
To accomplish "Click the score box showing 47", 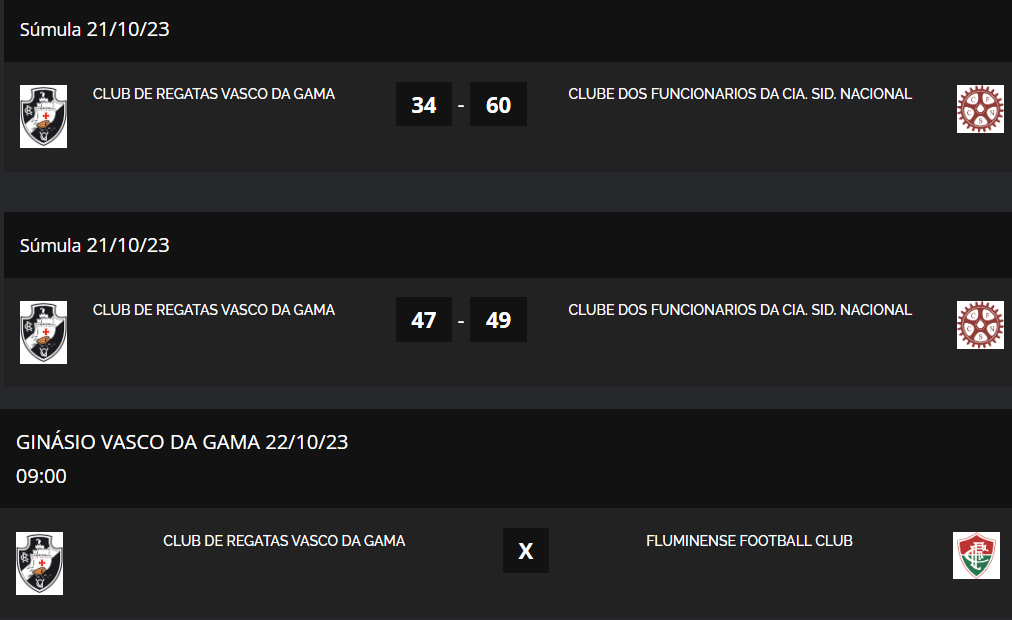I will 424,320.
